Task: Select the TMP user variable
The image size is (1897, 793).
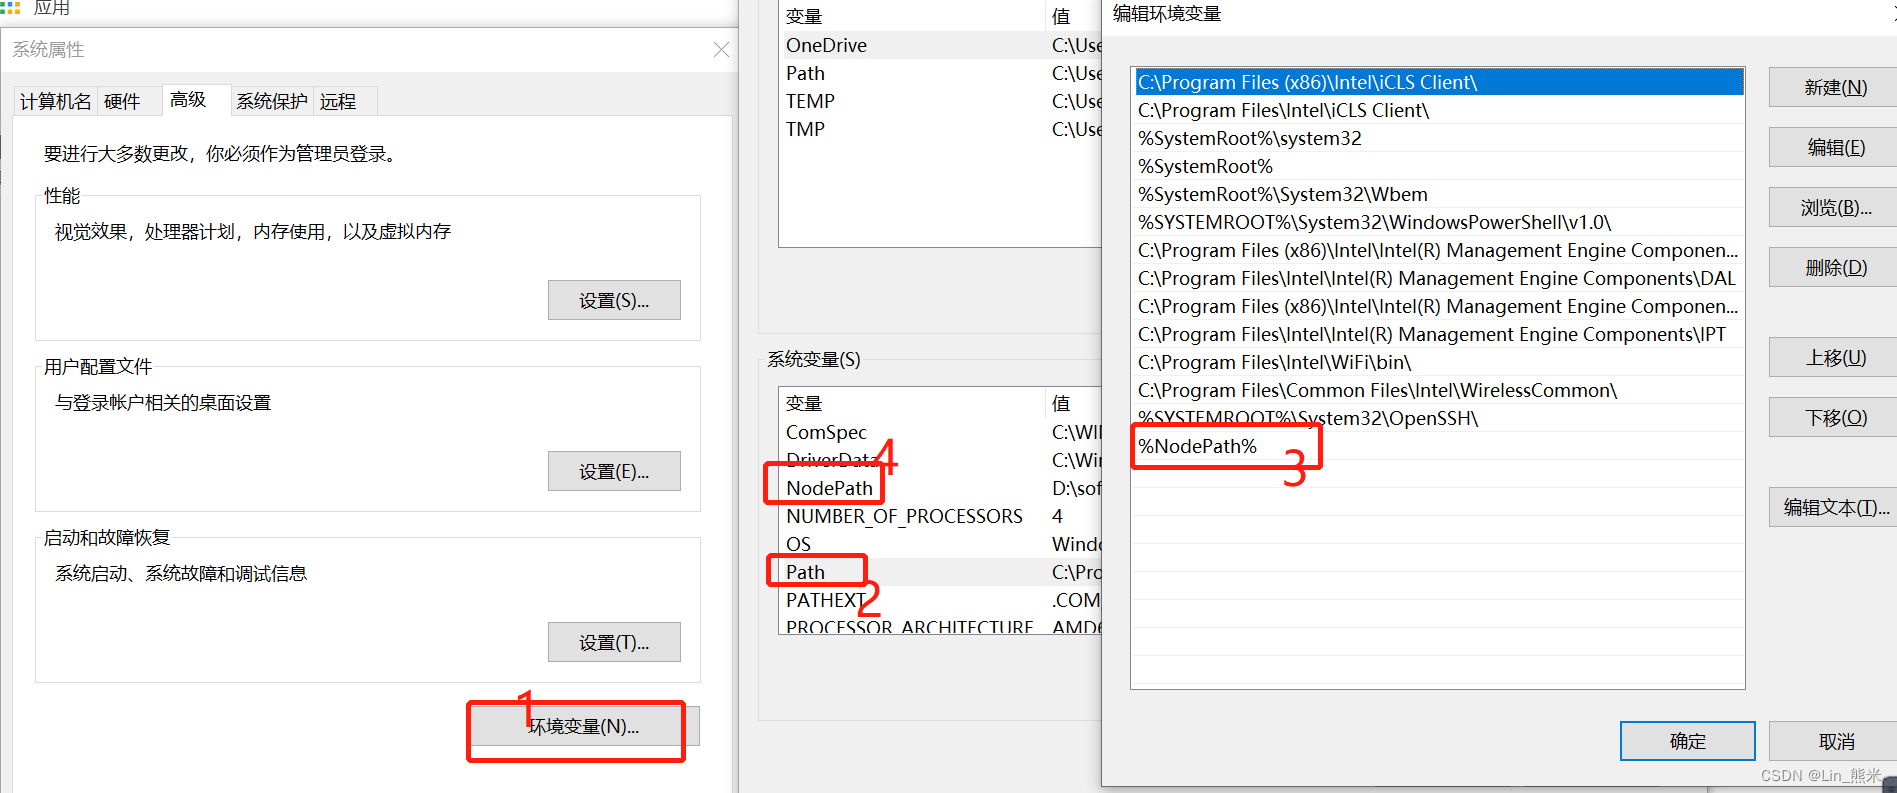Action: (940, 129)
